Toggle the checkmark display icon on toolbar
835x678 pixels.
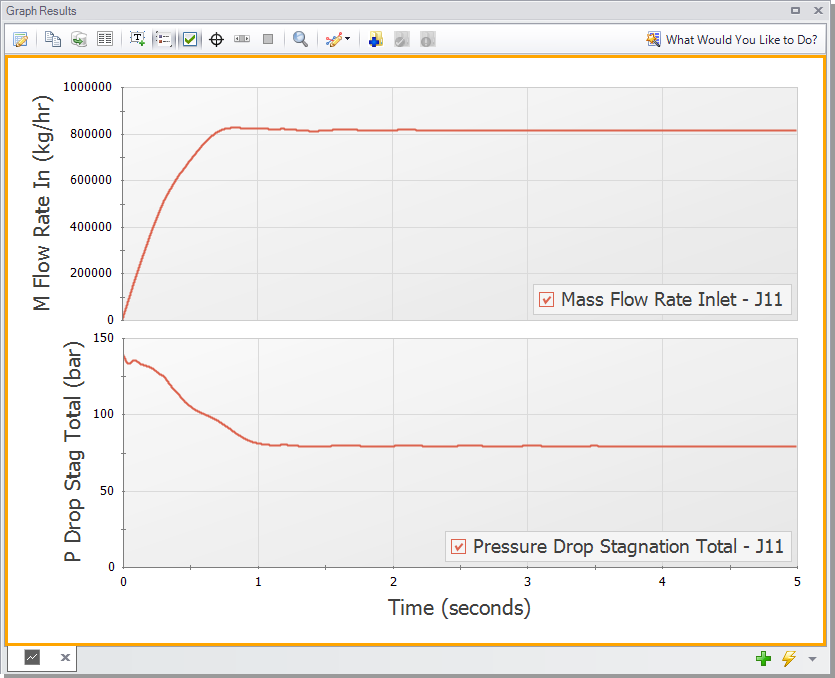tap(191, 39)
